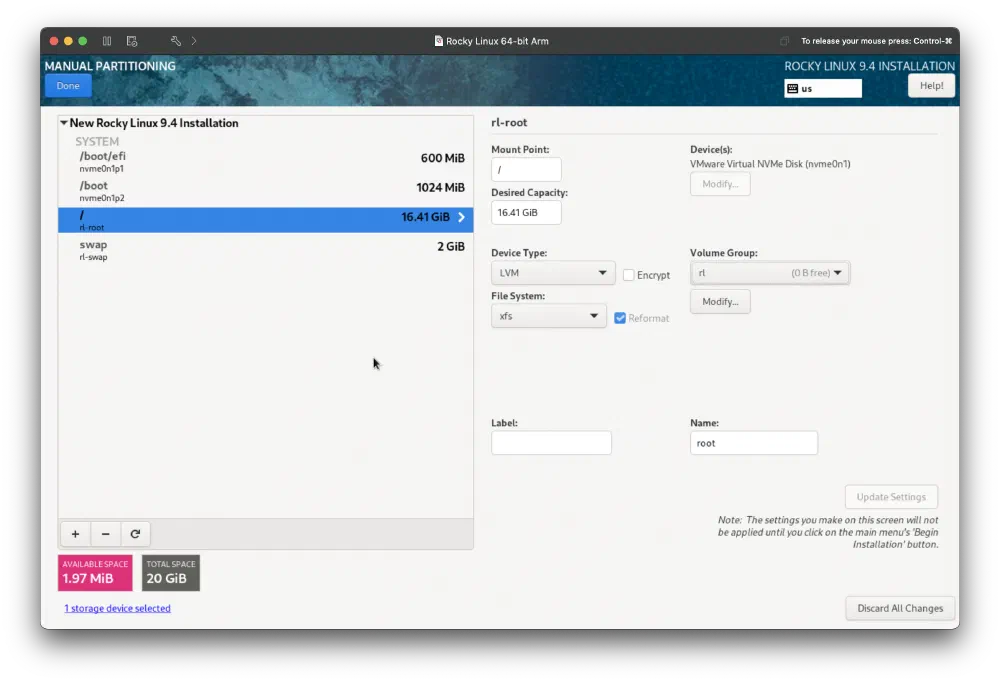Click the keyboard layout us indicator
1000x682 pixels.
pyautogui.click(x=823, y=88)
